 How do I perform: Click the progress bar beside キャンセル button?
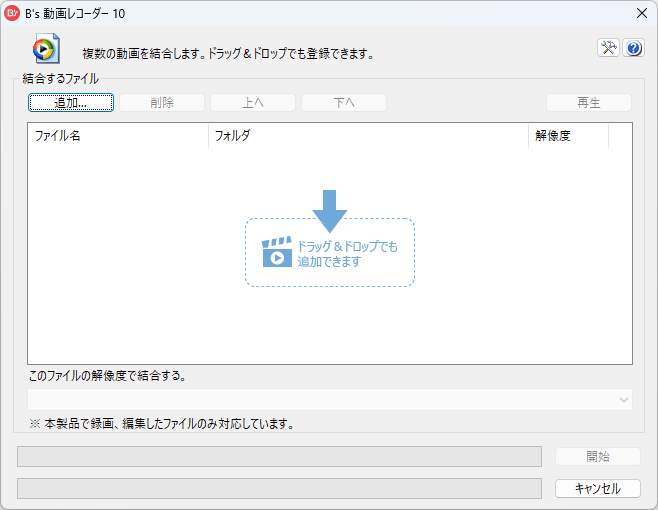click(x=280, y=489)
